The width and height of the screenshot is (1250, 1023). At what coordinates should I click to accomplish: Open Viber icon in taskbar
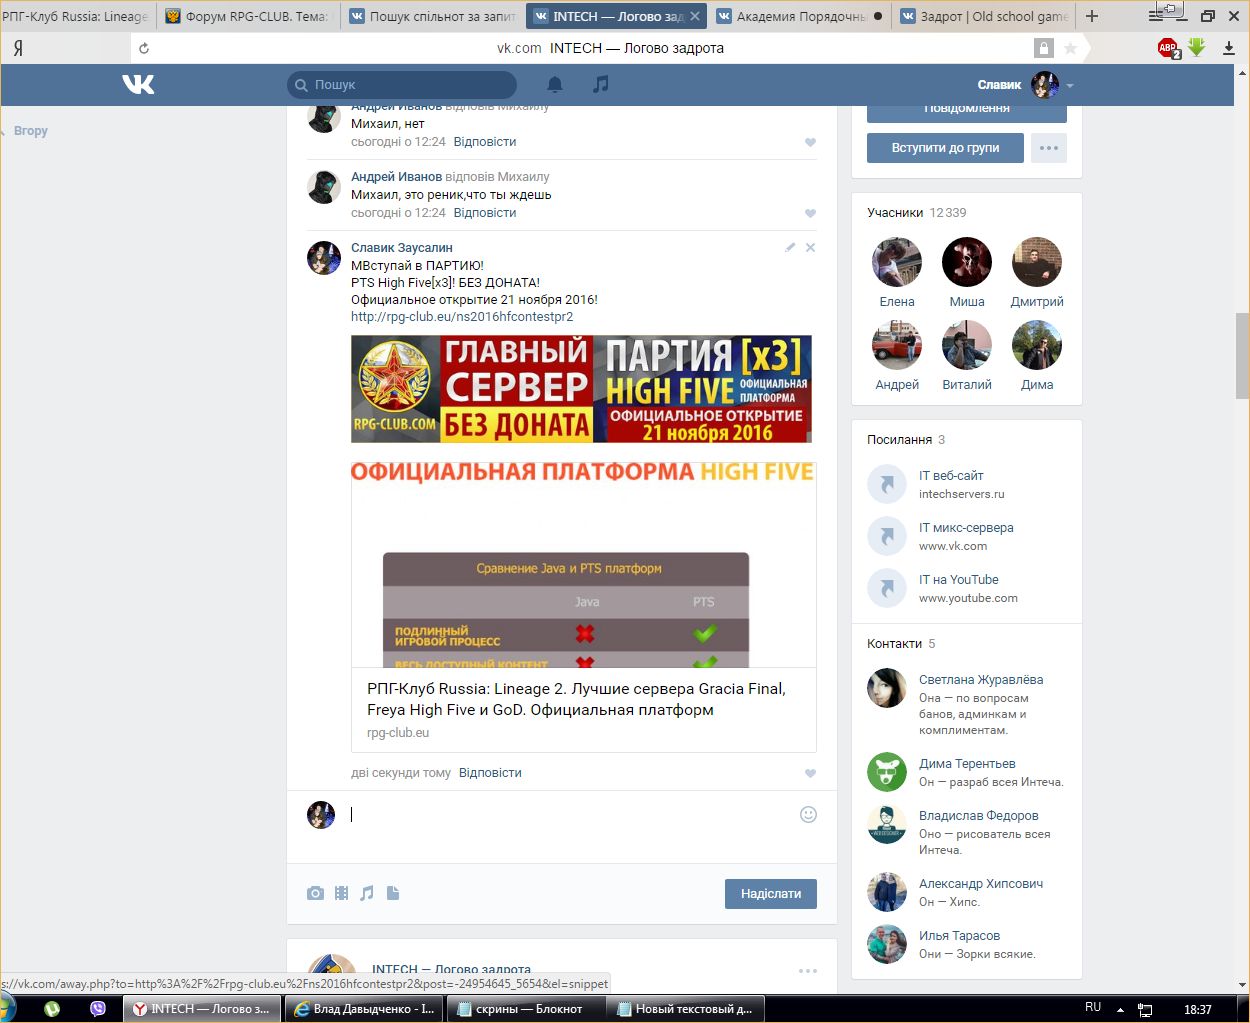pyautogui.click(x=98, y=1009)
